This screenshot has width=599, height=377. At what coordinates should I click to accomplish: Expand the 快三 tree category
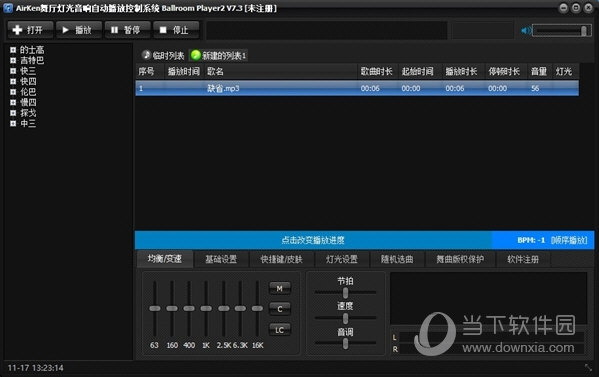(x=13, y=71)
